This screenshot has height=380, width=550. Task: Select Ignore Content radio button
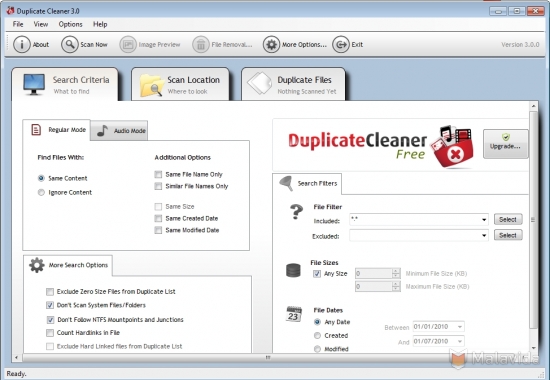(41, 192)
